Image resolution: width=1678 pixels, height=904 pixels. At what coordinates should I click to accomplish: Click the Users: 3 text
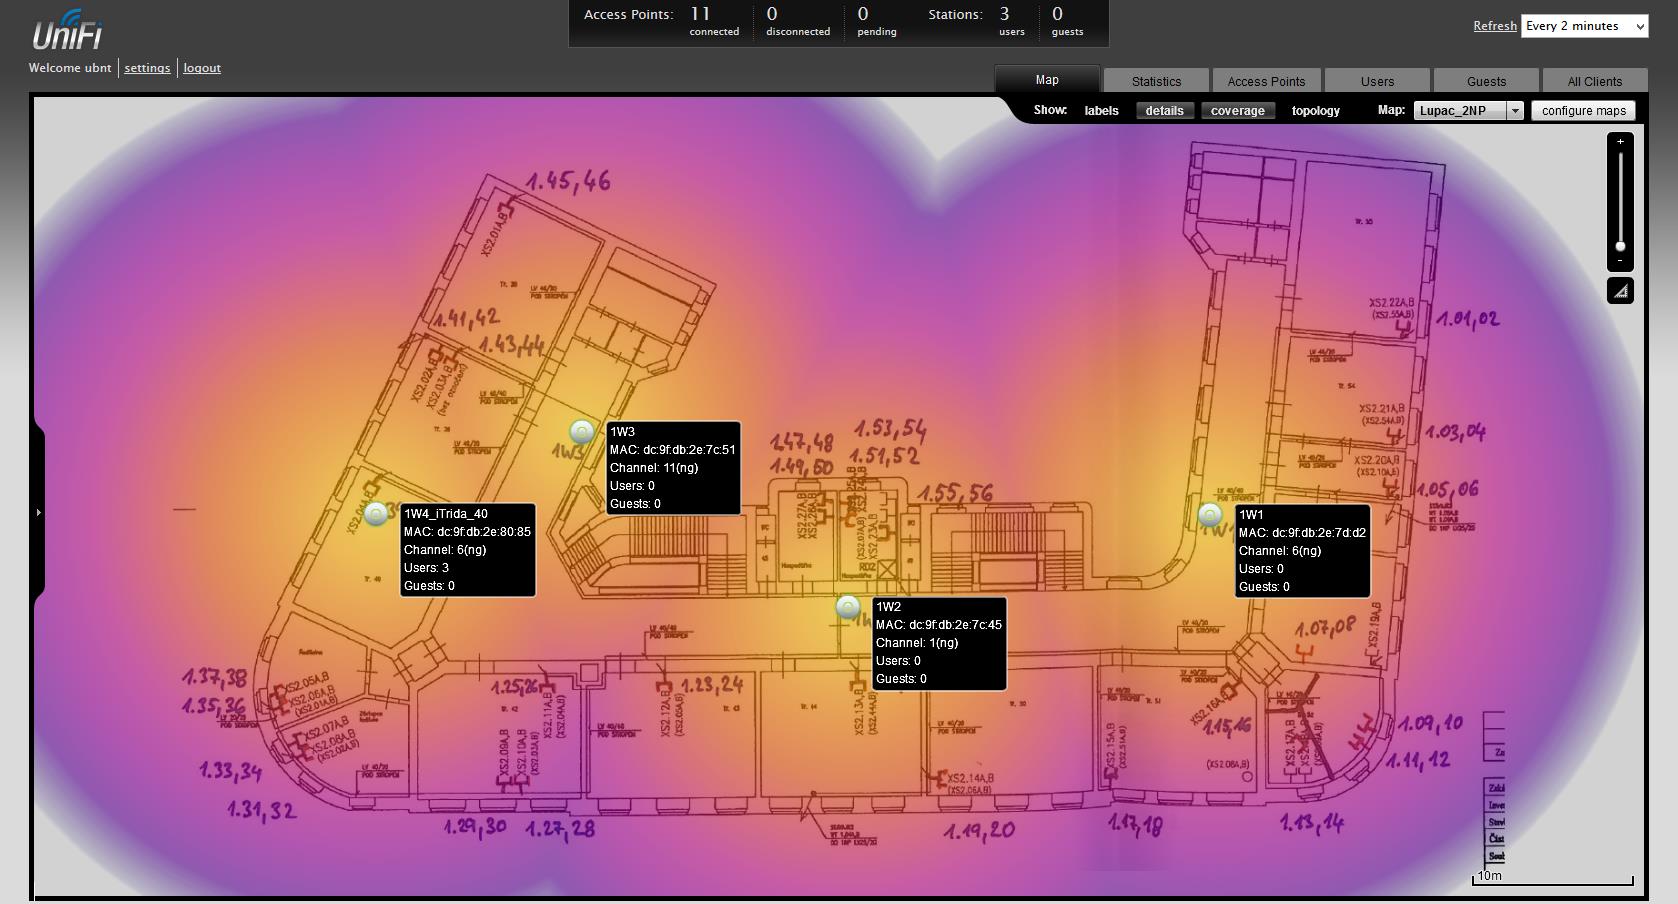click(426, 568)
